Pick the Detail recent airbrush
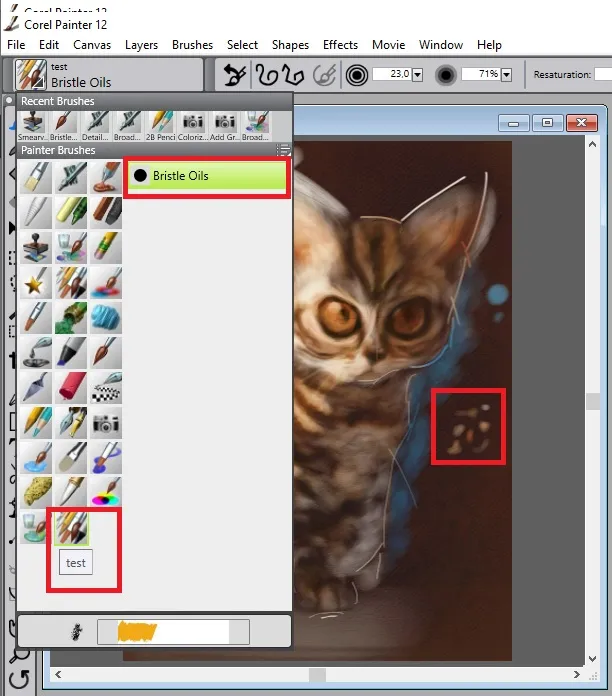The image size is (612, 696). click(95, 126)
